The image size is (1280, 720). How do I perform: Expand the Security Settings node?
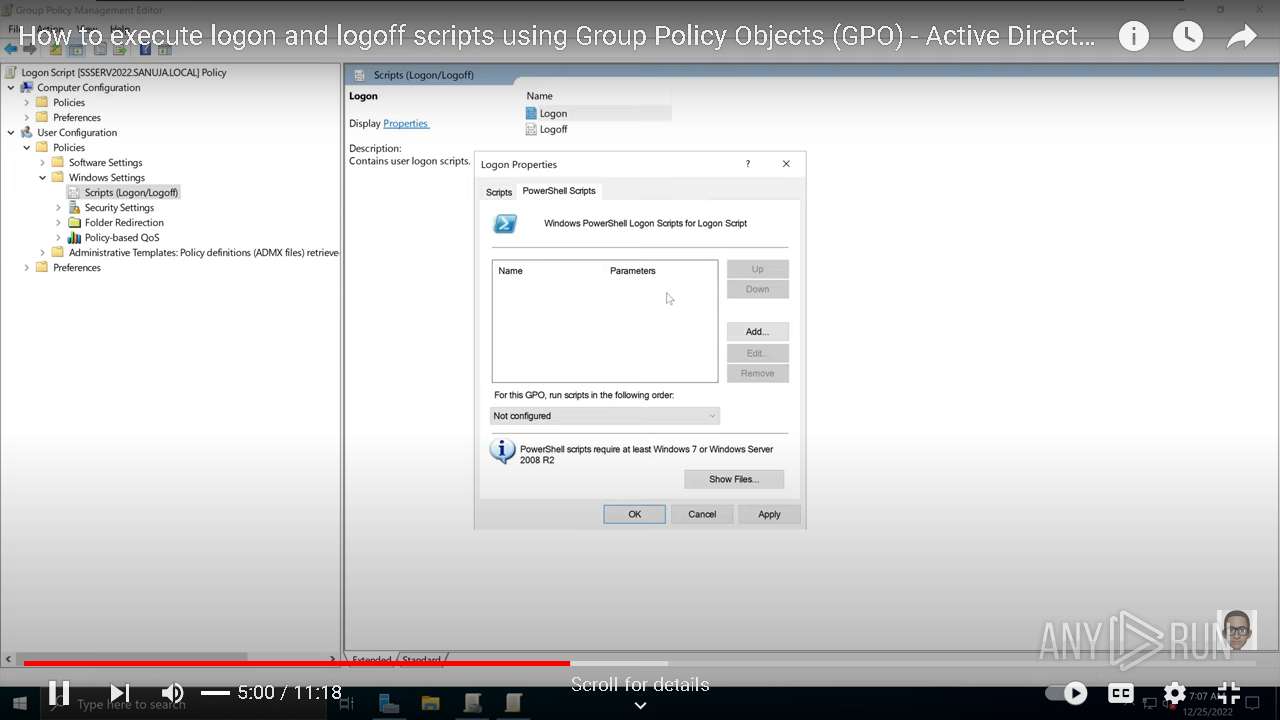point(59,207)
